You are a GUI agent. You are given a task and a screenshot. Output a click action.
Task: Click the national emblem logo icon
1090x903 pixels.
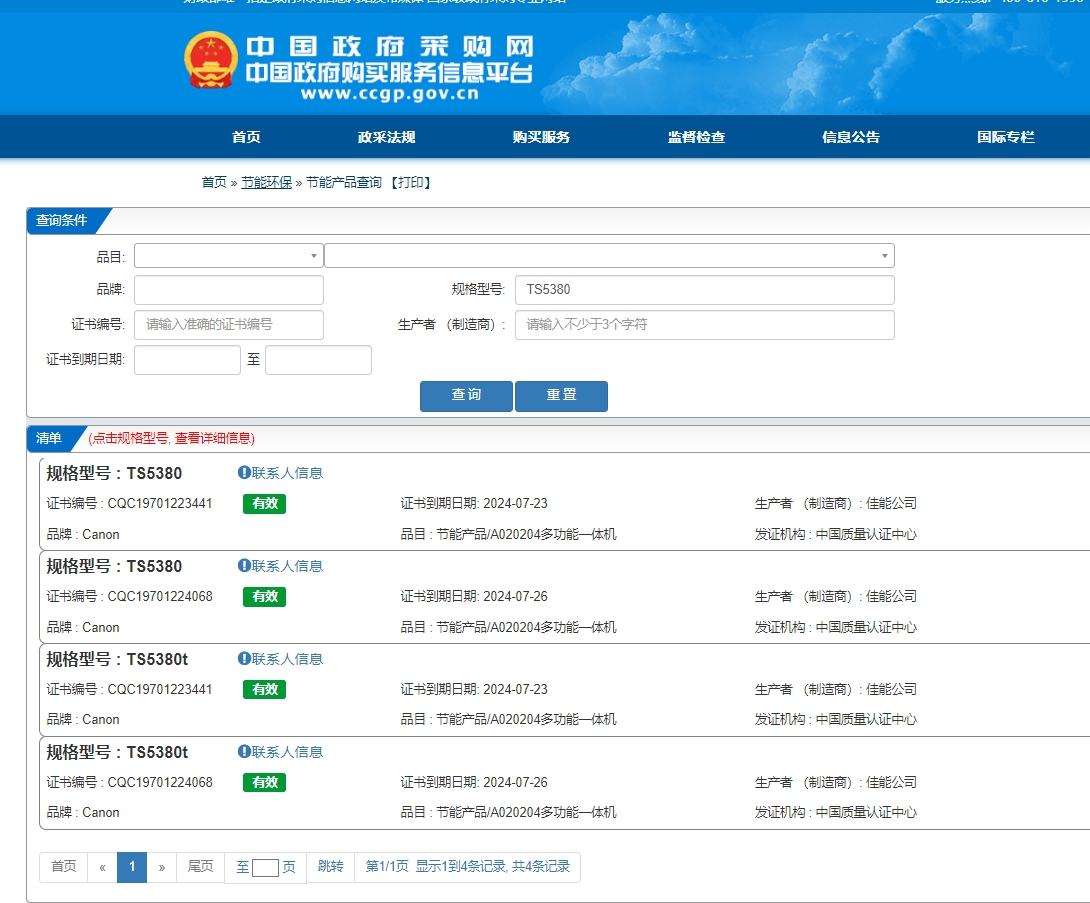pyautogui.click(x=211, y=60)
